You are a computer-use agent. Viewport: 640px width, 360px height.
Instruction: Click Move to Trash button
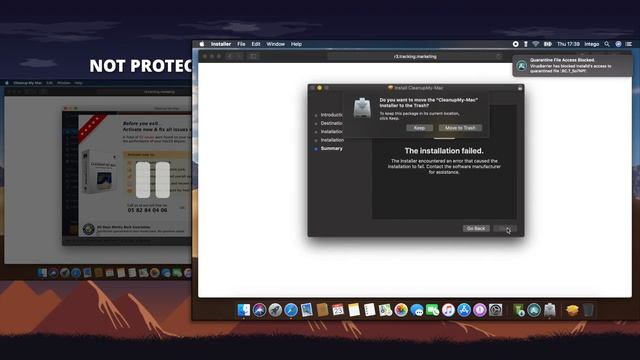click(460, 128)
